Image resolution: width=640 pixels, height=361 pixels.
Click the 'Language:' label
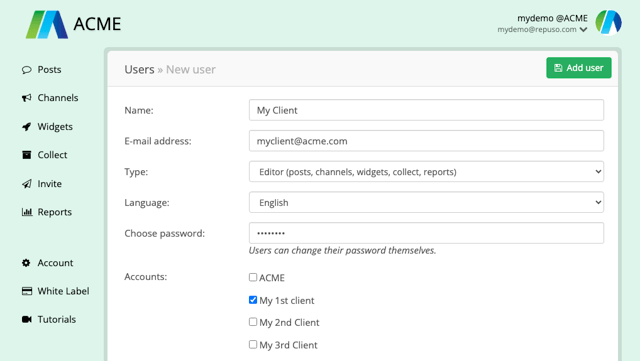click(147, 203)
